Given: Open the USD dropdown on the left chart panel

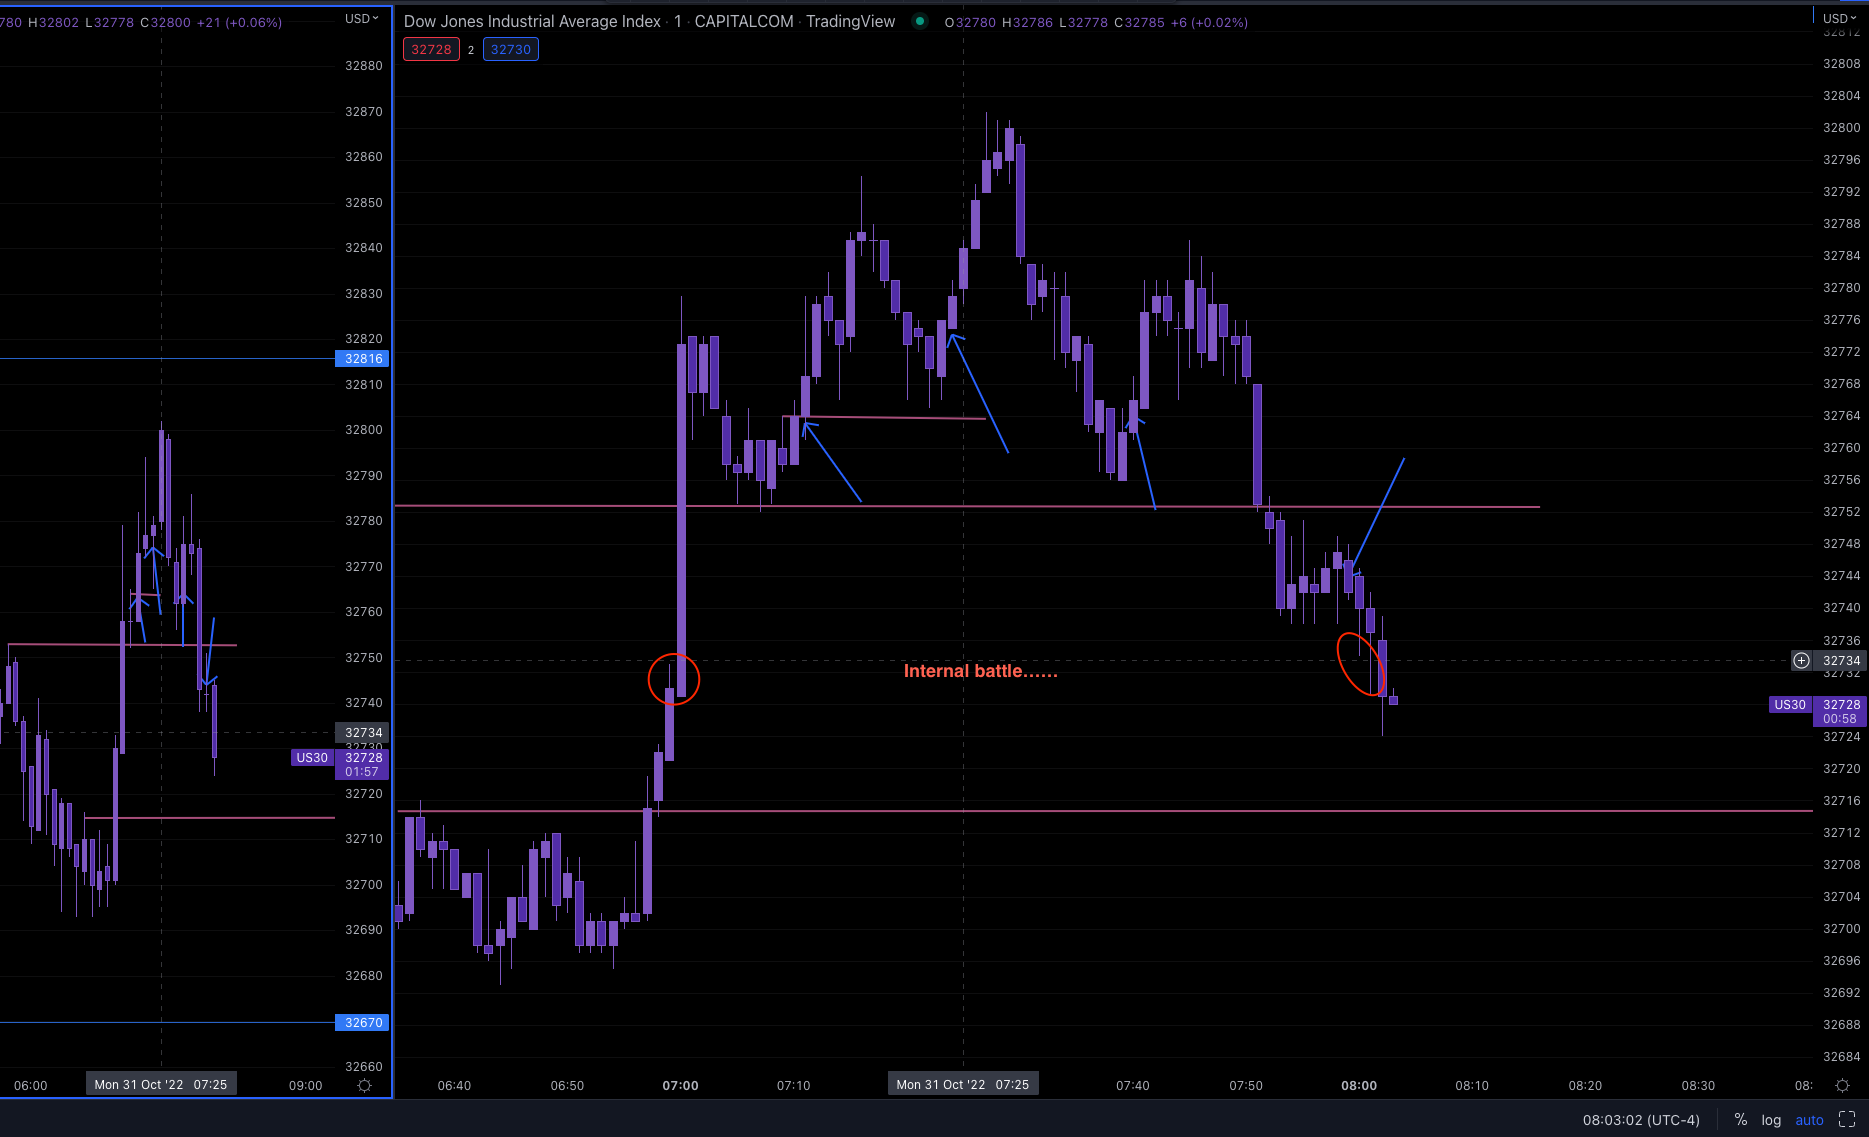Looking at the screenshot, I should coord(360,17).
